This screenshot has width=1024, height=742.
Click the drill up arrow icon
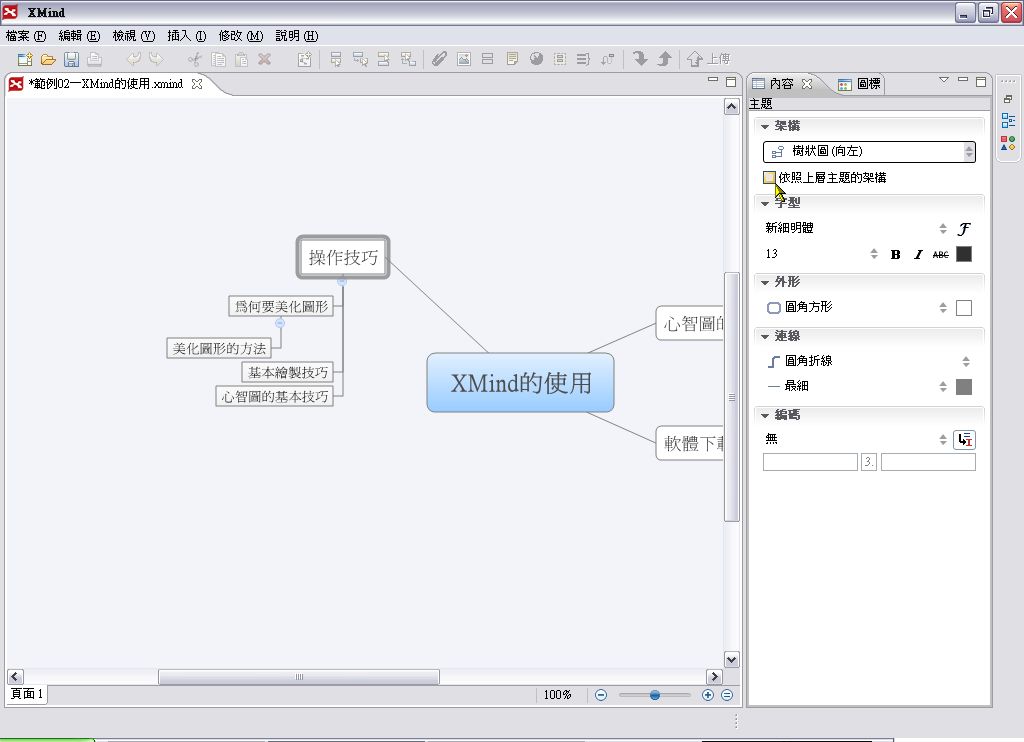[x=664, y=59]
